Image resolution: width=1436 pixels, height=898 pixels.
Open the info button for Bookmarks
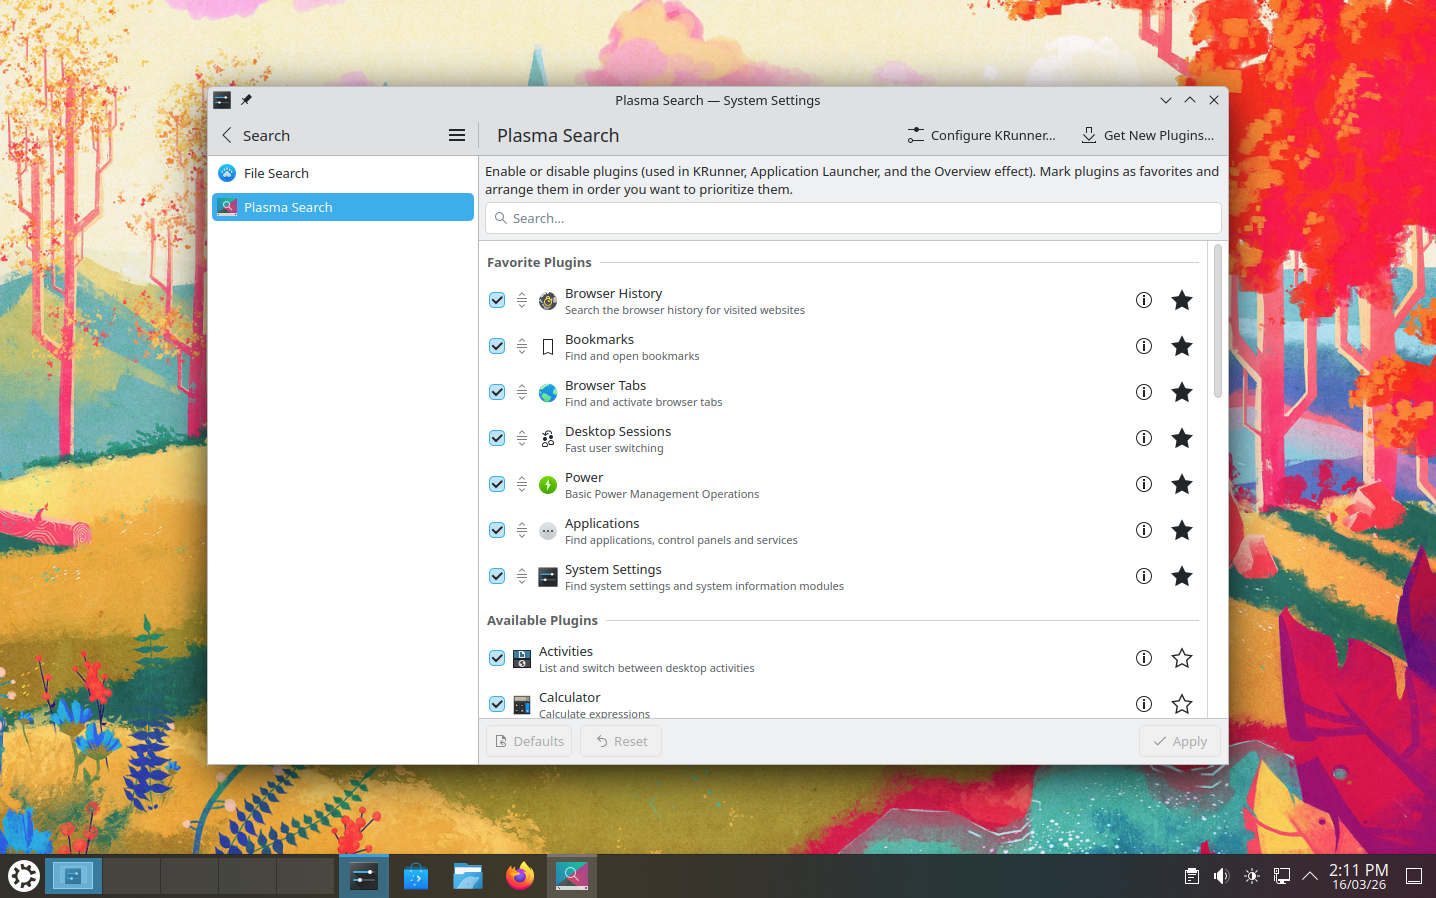click(1144, 346)
